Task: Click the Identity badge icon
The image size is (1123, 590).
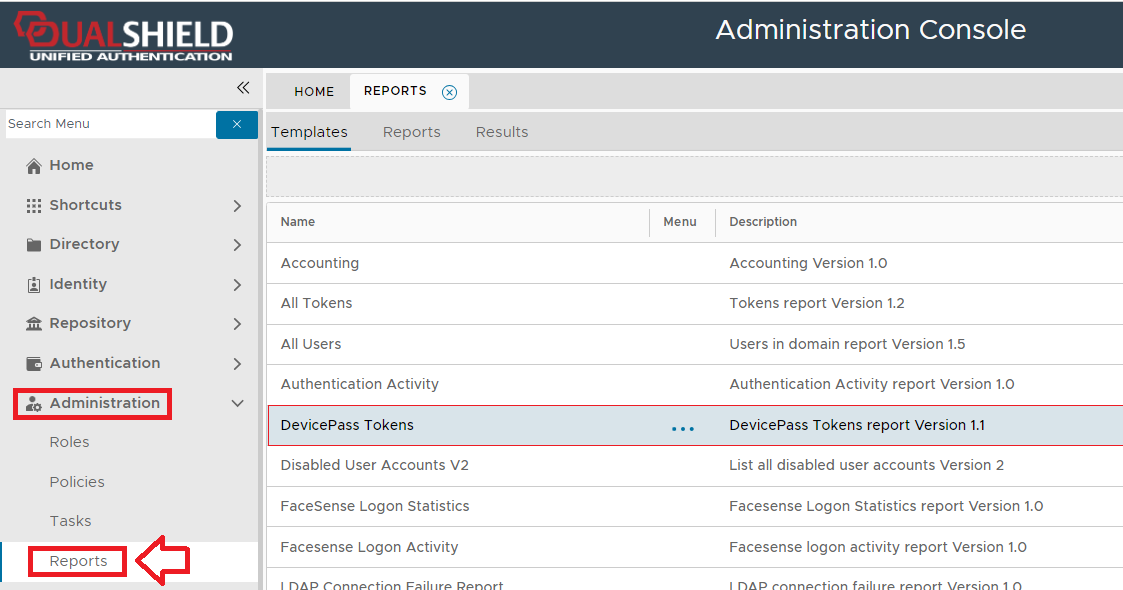Action: pyautogui.click(x=34, y=284)
